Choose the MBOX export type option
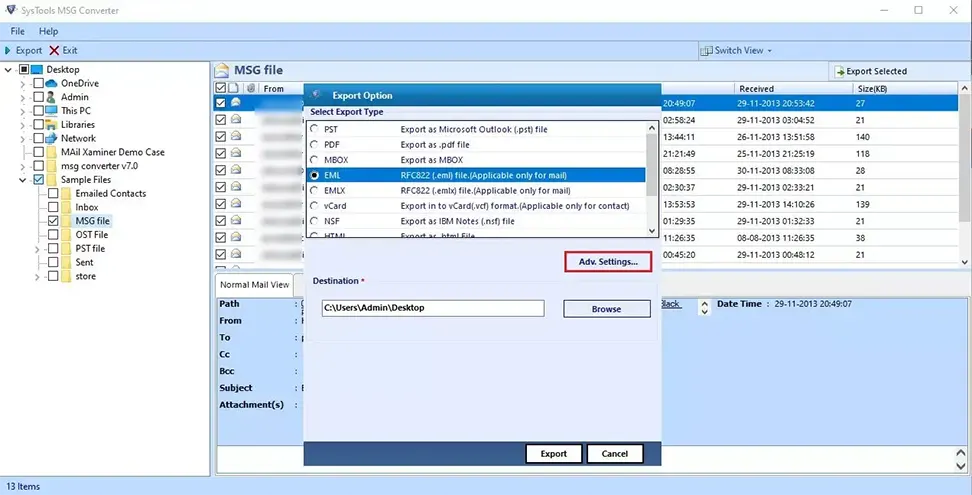Viewport: 972px width, 495px height. coord(315,160)
